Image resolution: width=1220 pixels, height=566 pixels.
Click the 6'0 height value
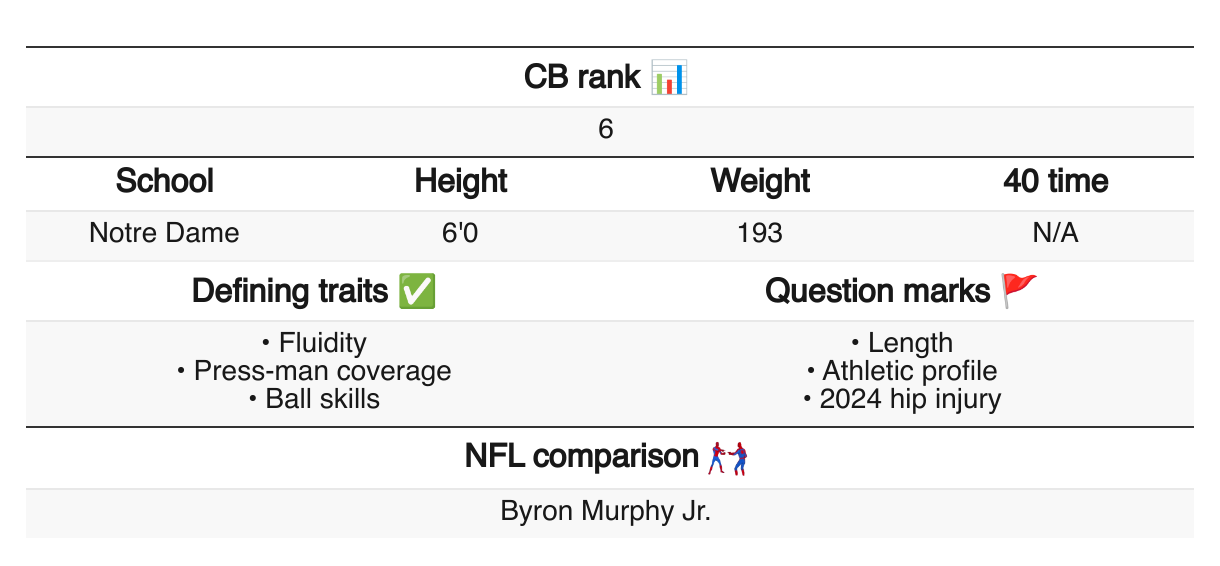click(461, 233)
